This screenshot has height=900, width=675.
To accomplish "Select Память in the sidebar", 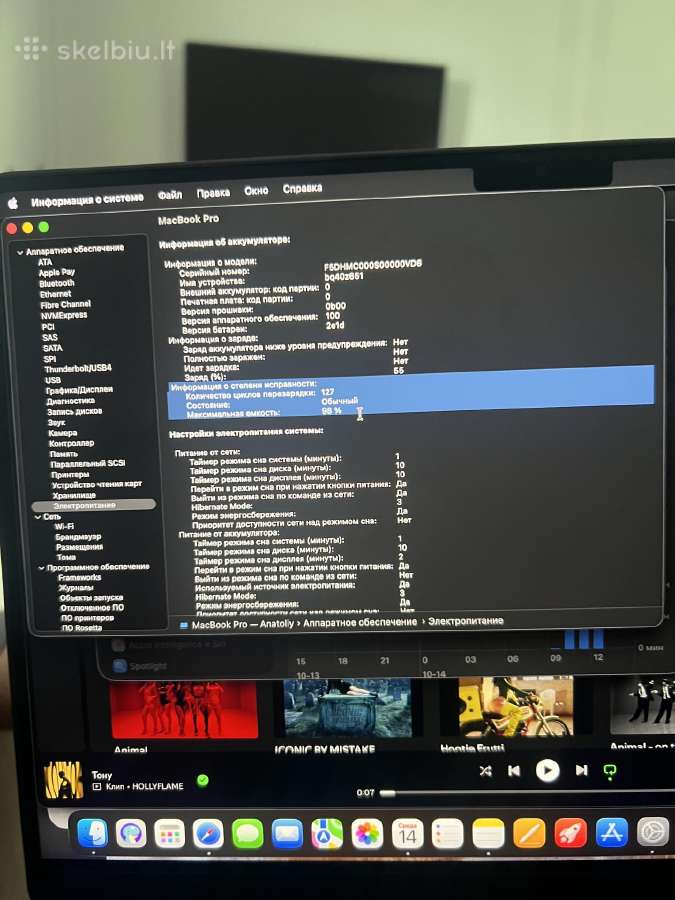I will (64, 453).
